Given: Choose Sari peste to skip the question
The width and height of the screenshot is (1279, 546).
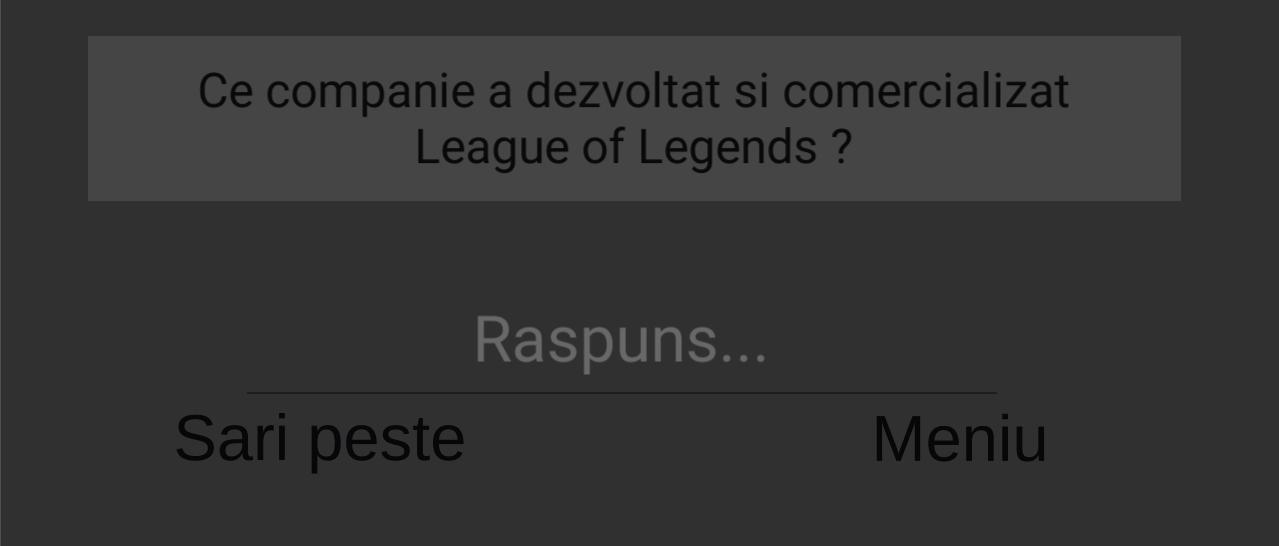Looking at the screenshot, I should [320, 438].
